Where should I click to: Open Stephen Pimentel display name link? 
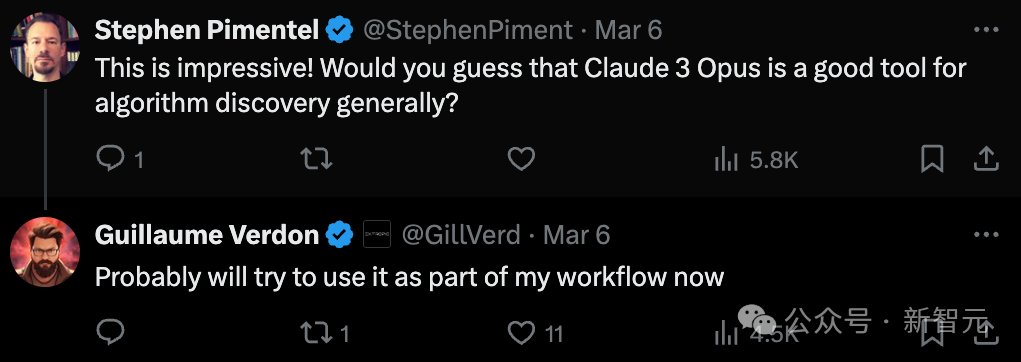[x=207, y=30]
